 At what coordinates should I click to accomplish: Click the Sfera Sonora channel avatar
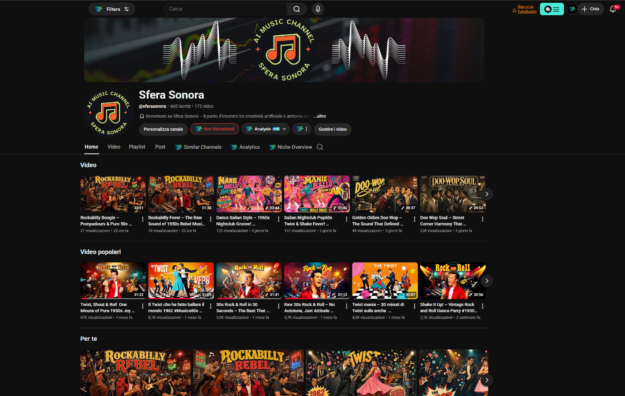point(108,112)
